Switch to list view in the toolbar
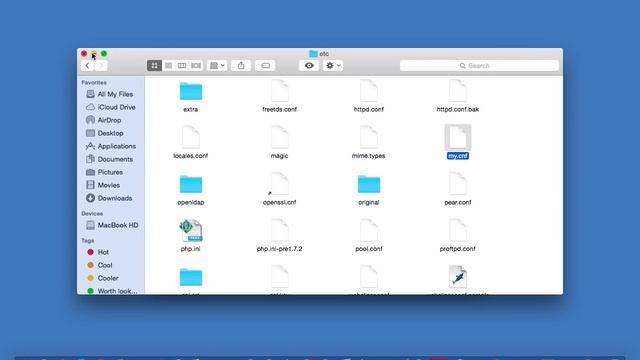 pos(168,65)
